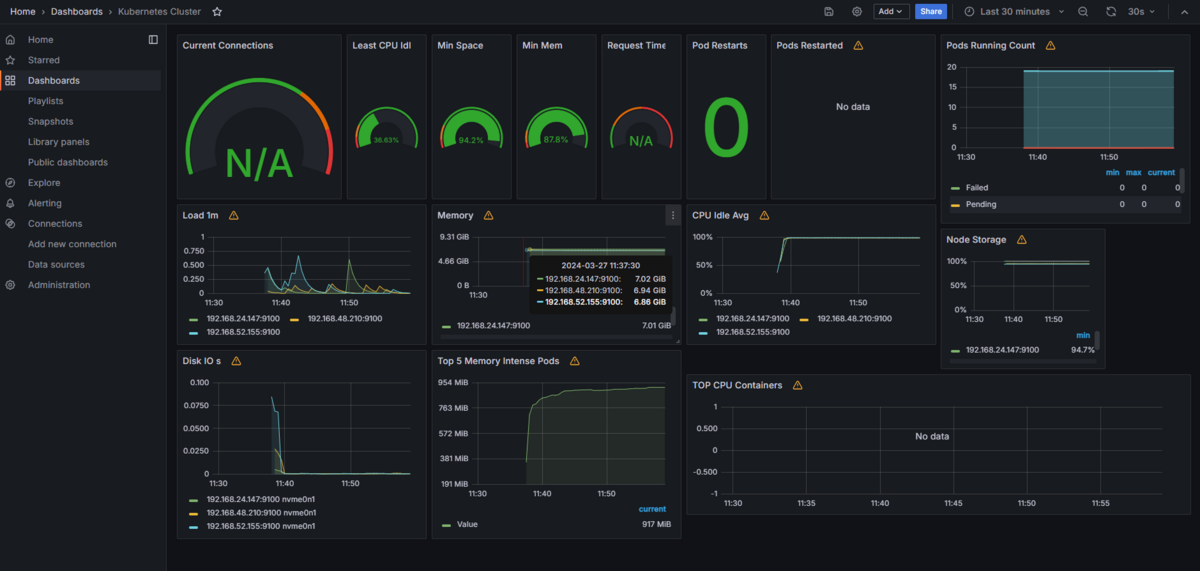Click the Explore compass icon in sidebar
Screen dimensions: 1200x571
(x=10, y=183)
